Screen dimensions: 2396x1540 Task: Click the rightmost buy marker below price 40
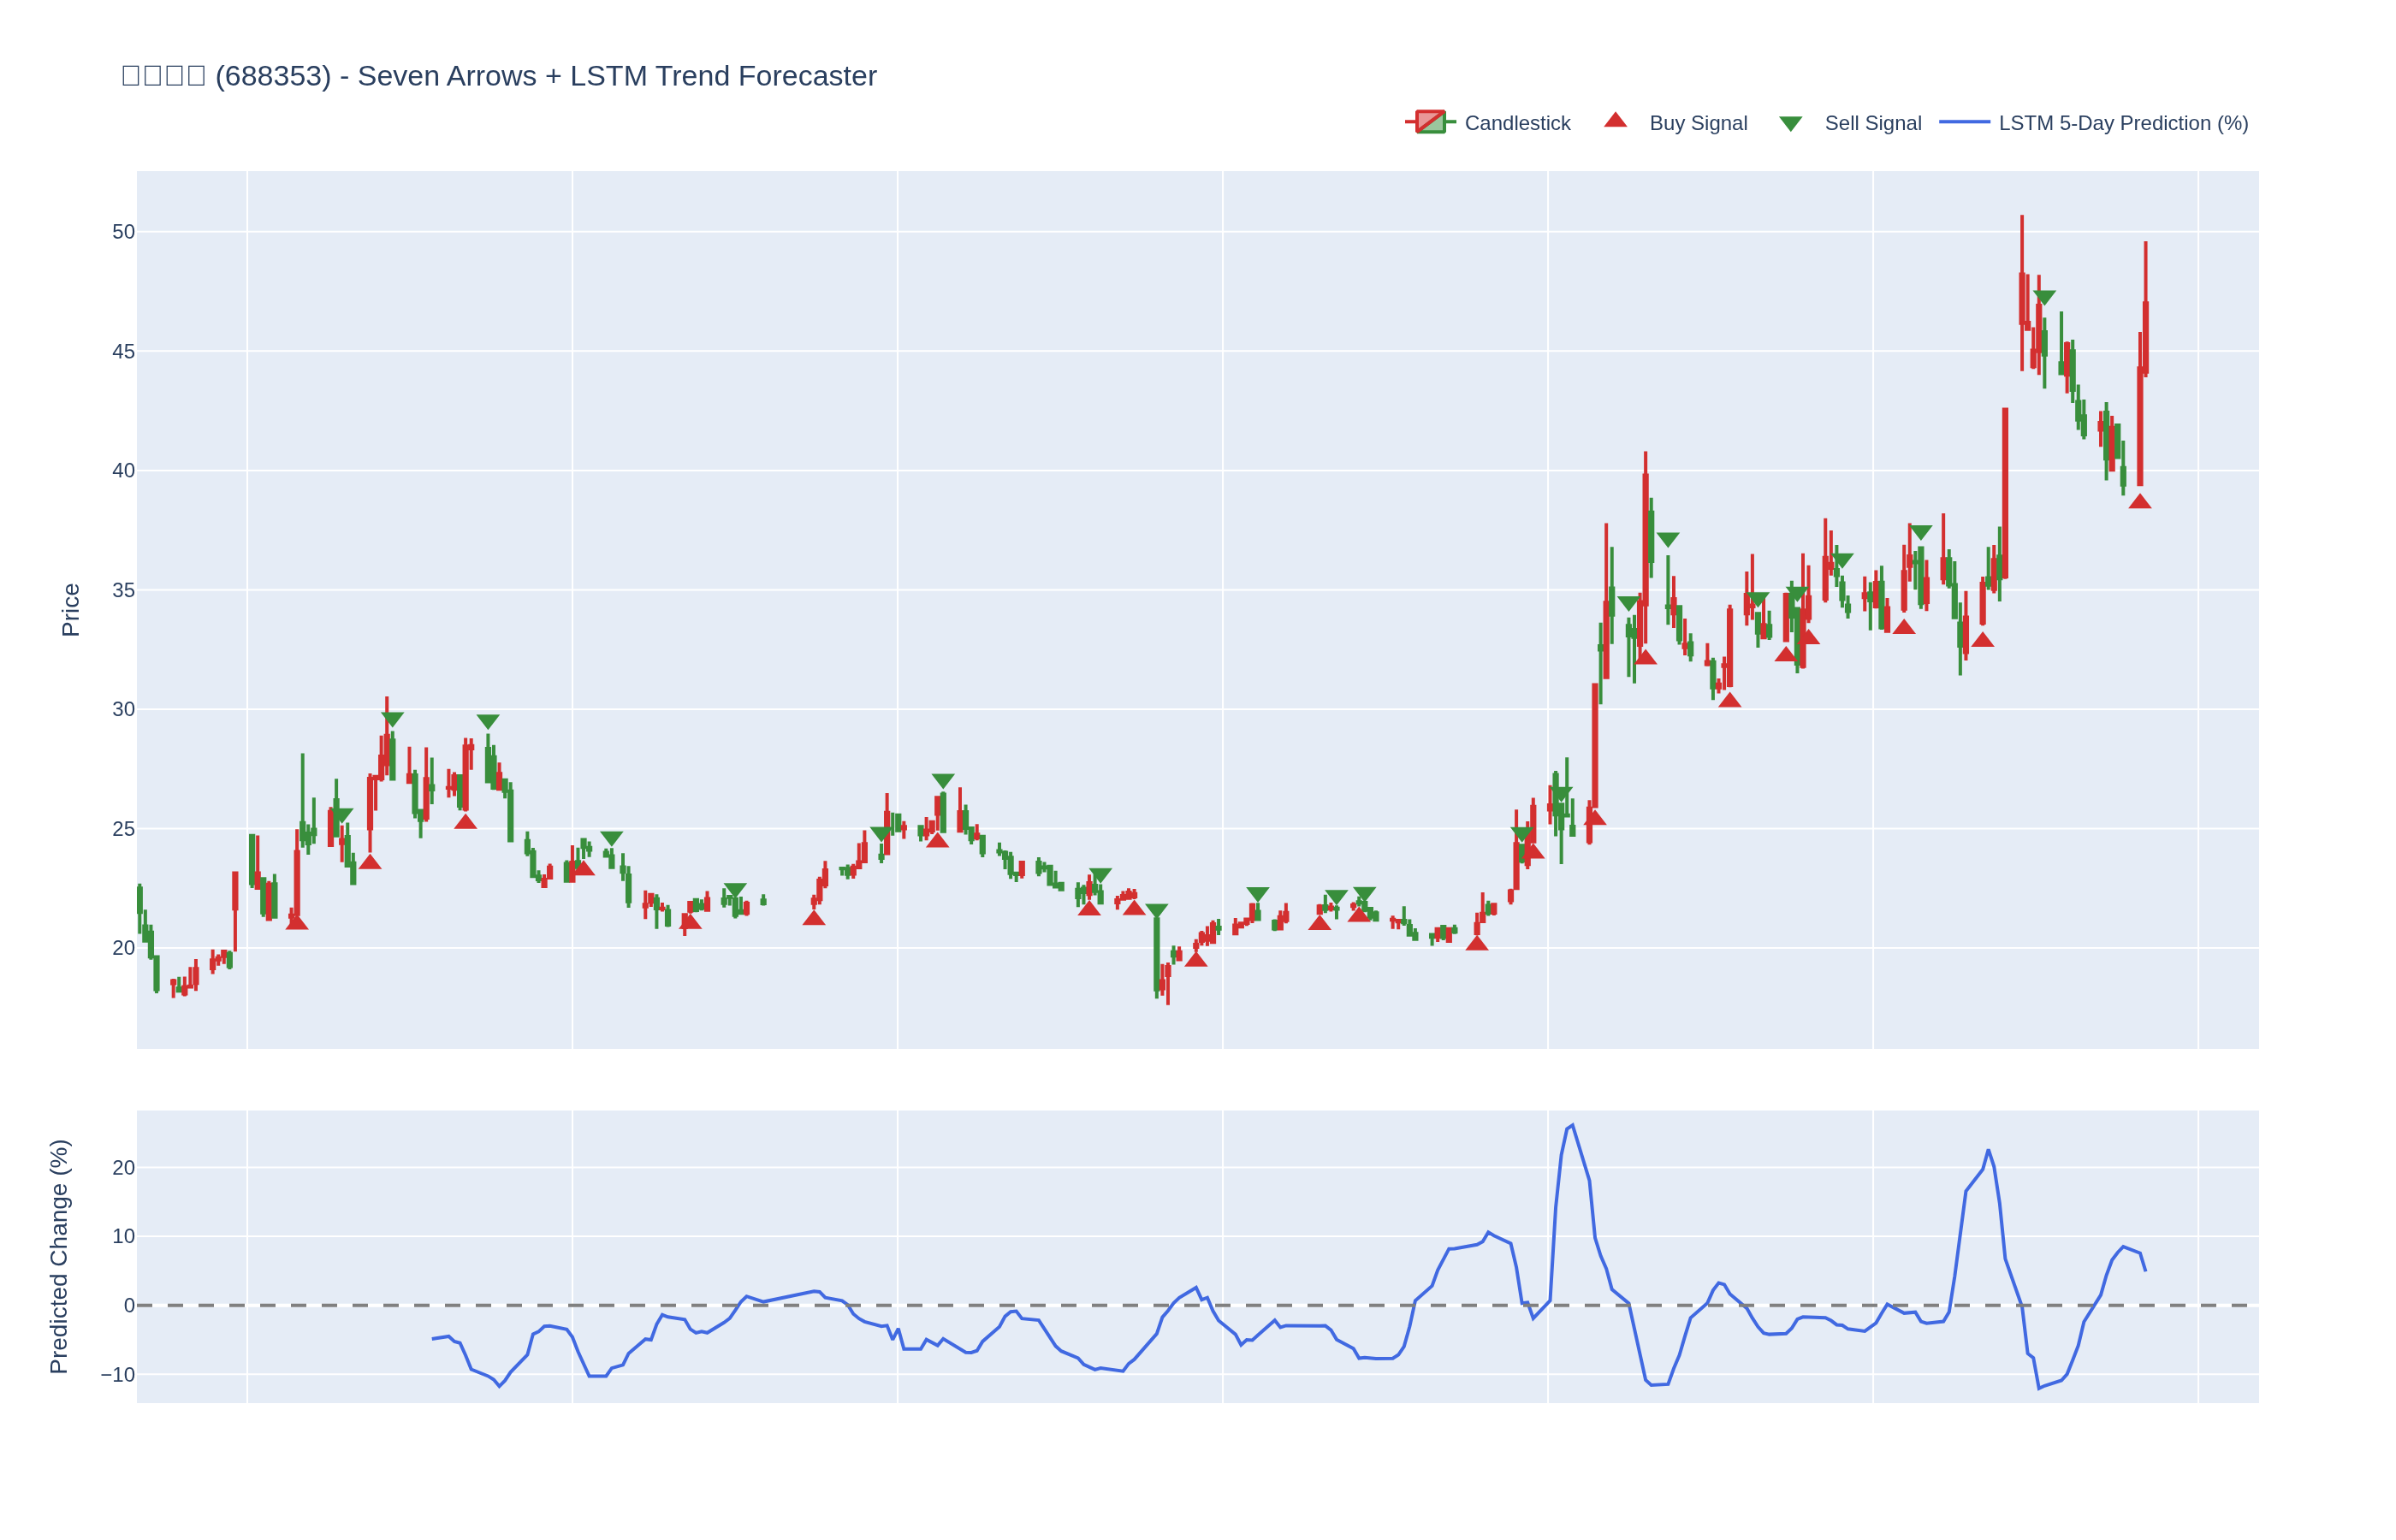pos(2139,502)
